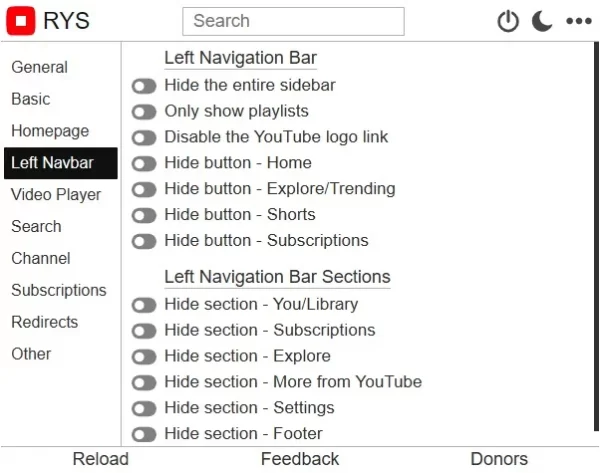Open the Basic settings tab

click(61, 99)
